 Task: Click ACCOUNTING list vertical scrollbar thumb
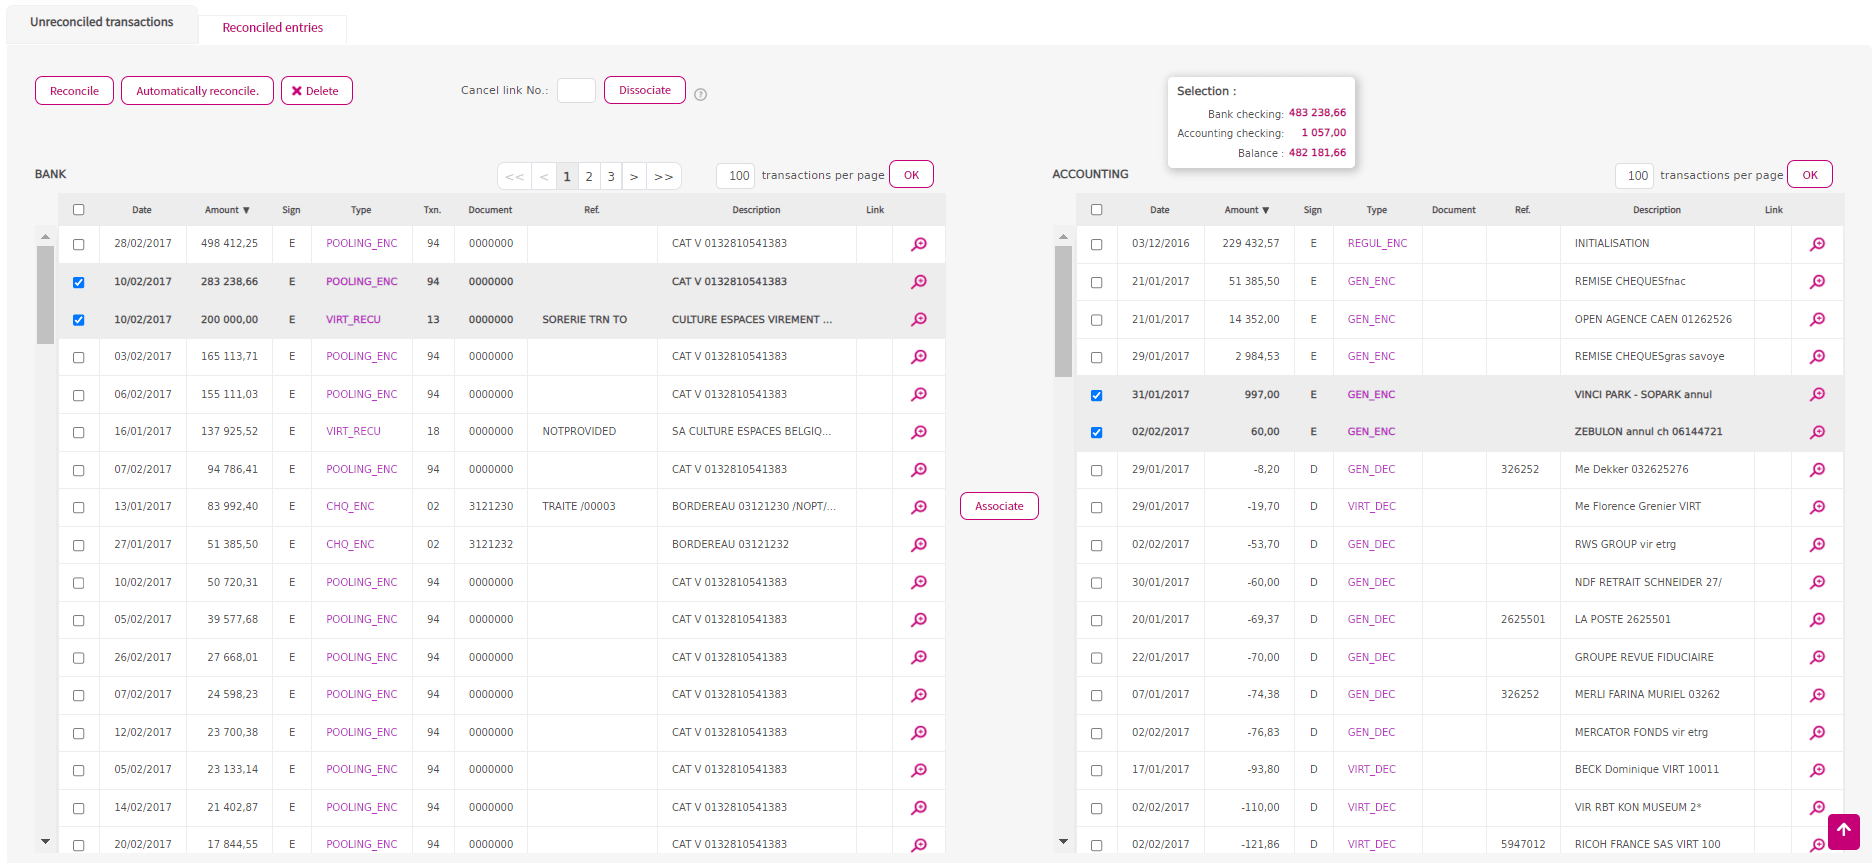pyautogui.click(x=1063, y=311)
